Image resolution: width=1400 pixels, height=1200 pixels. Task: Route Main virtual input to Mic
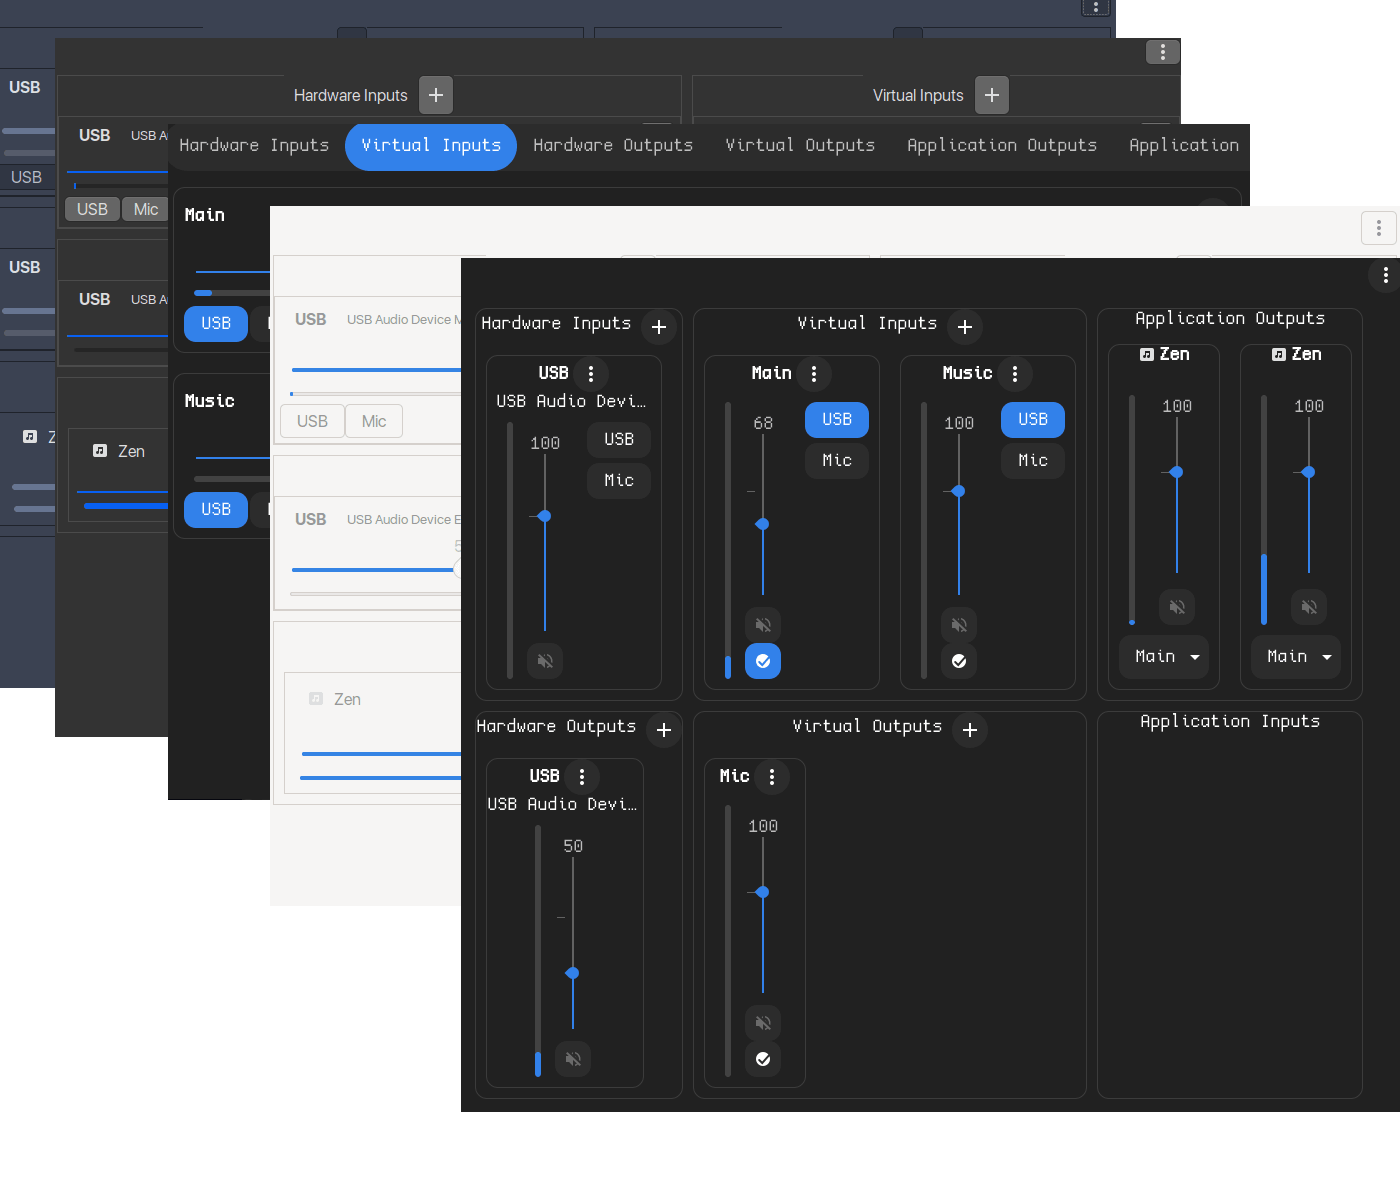(837, 461)
